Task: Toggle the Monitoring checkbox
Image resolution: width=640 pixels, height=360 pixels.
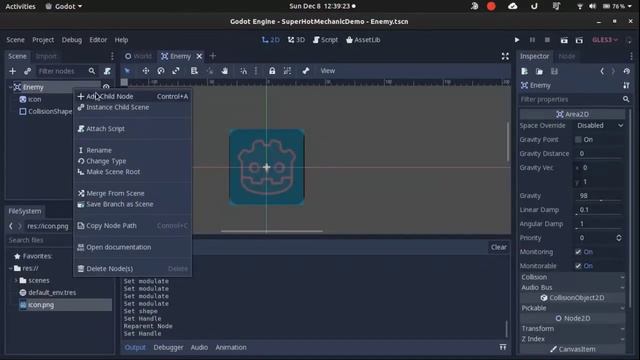Action: point(578,252)
